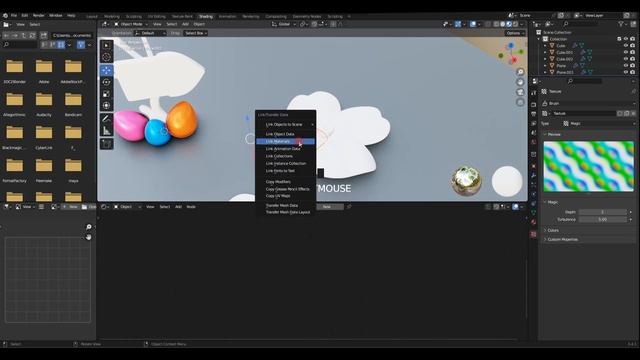
Task: Open the viewport Add menu
Action: pos(185,24)
